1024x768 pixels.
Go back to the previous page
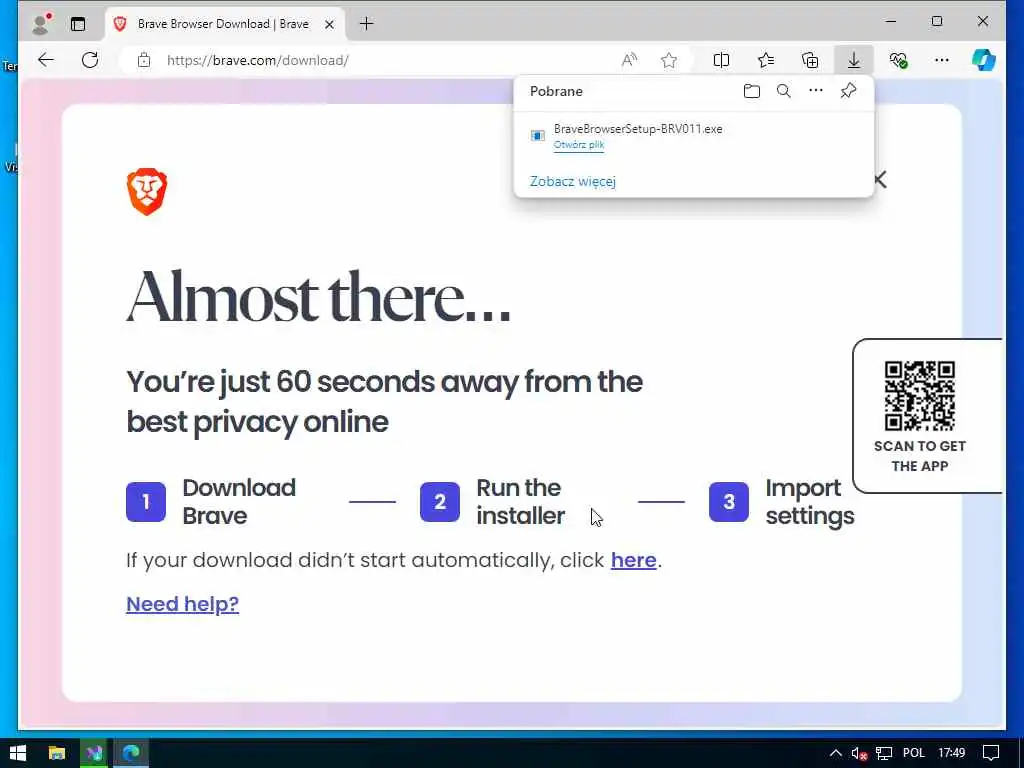point(46,60)
